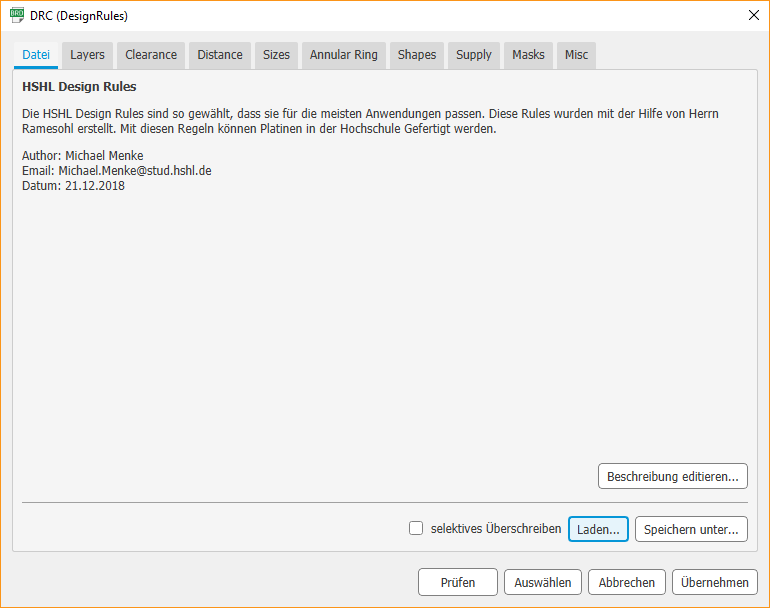The image size is (770, 608).
Task: Cancel the dialog with Abbrechen
Action: click(627, 583)
